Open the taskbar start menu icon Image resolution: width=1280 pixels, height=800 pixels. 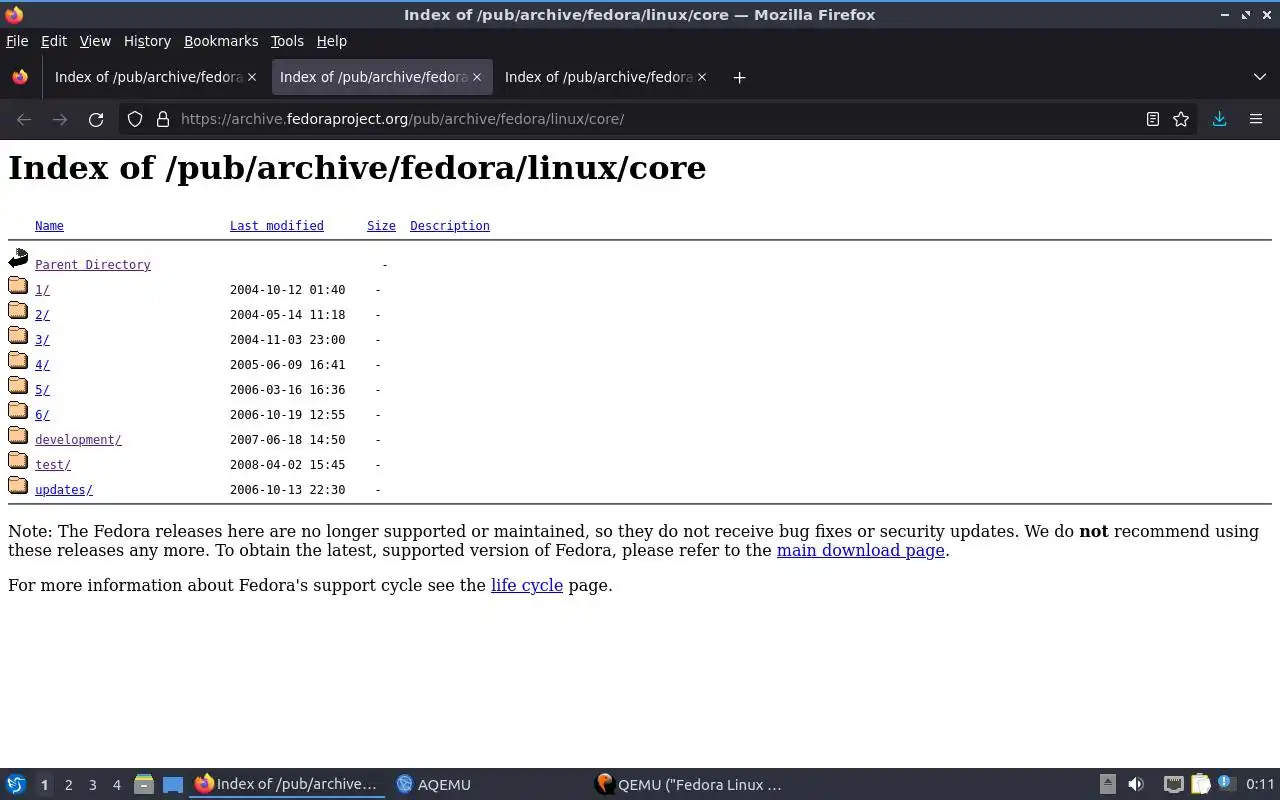pos(16,785)
